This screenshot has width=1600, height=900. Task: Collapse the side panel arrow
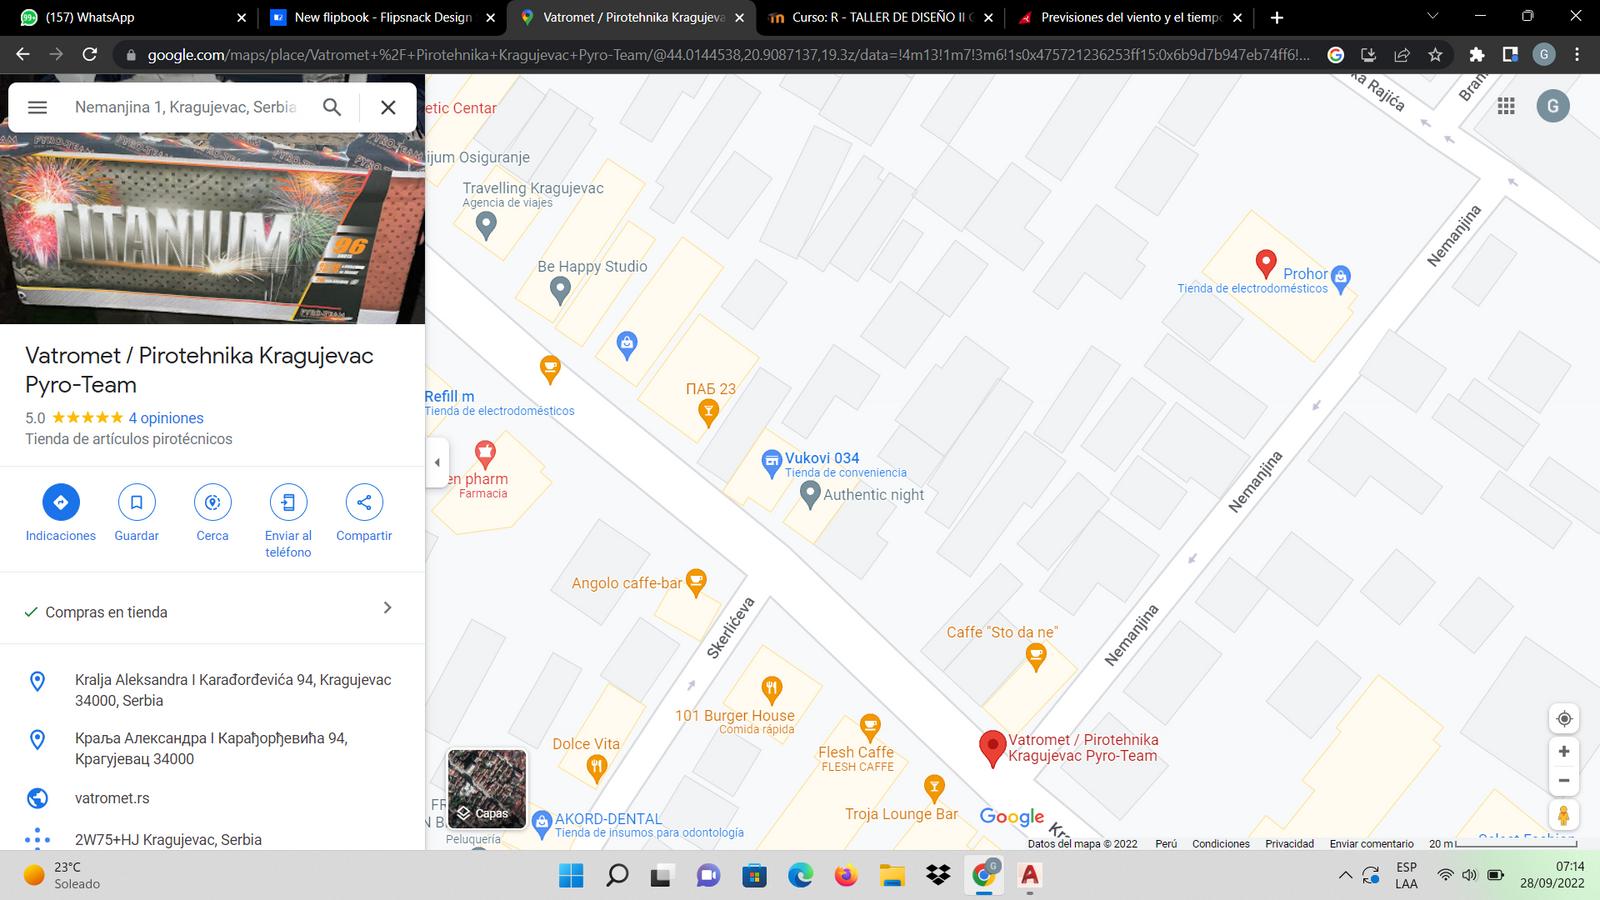point(437,462)
